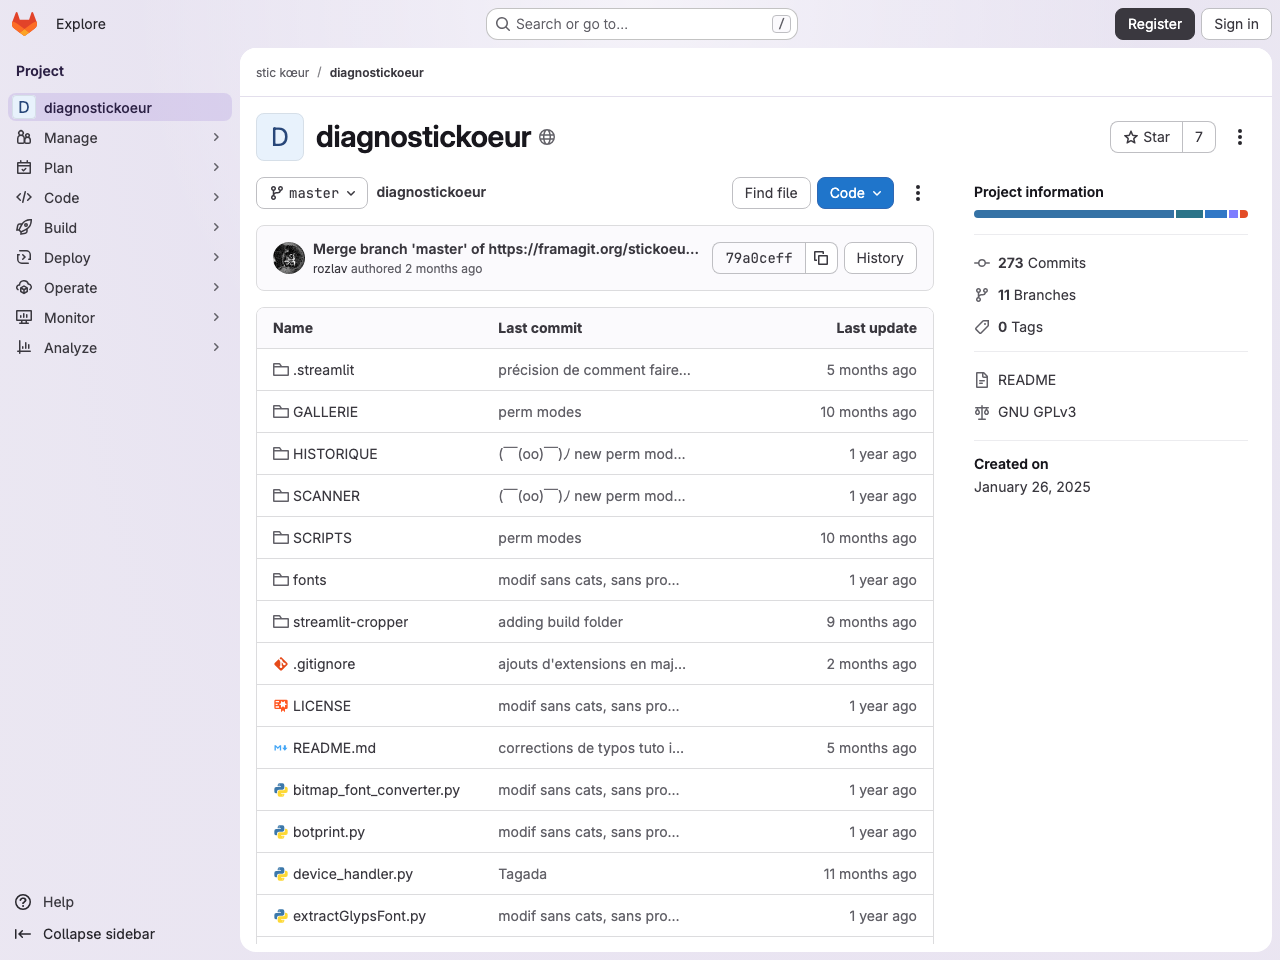Click the tag icon beside 0 Tags
The height and width of the screenshot is (960, 1280).
point(982,326)
